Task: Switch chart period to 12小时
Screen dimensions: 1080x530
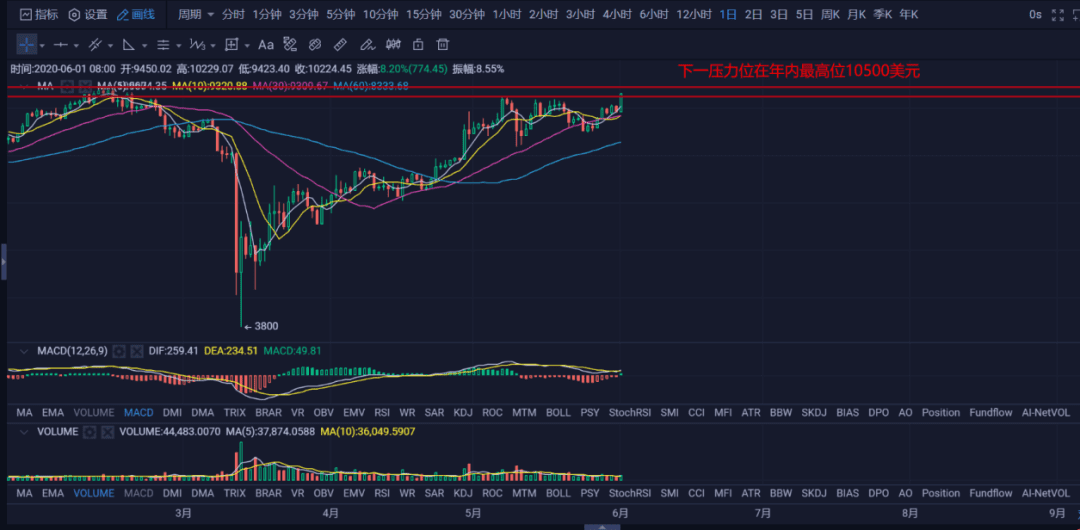Action: pyautogui.click(x=694, y=14)
